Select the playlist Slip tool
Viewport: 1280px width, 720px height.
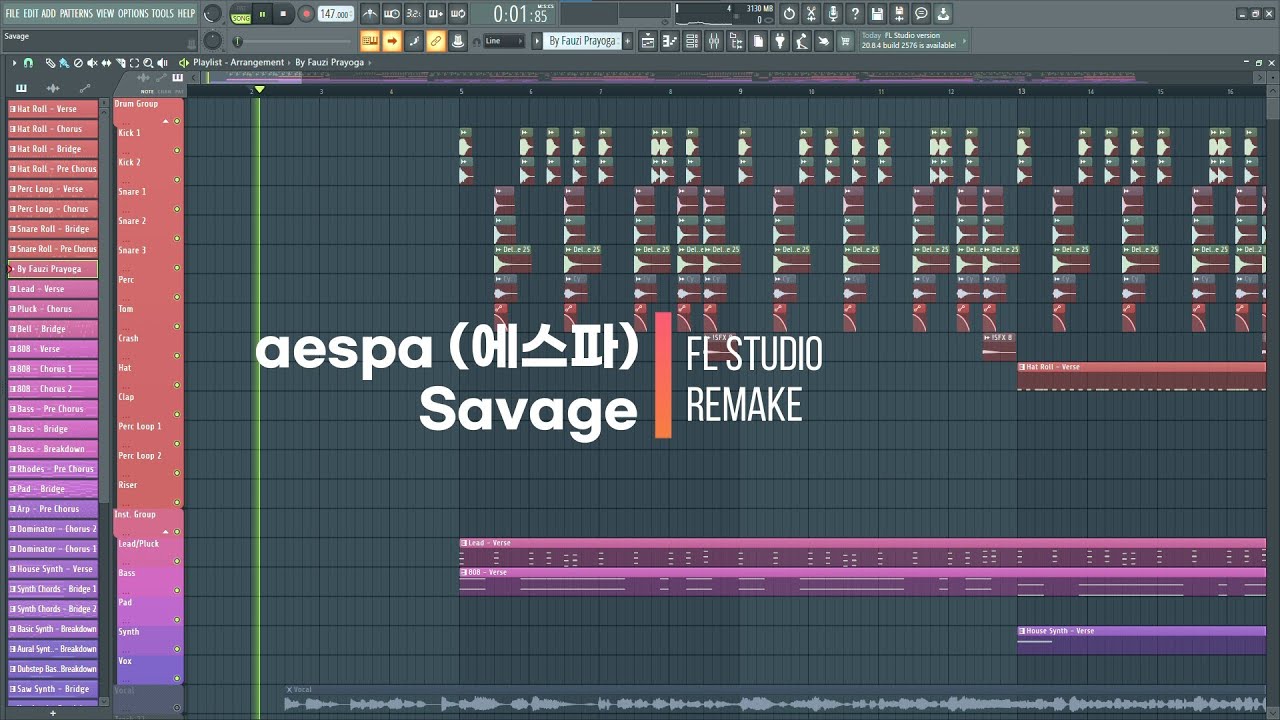tap(106, 63)
